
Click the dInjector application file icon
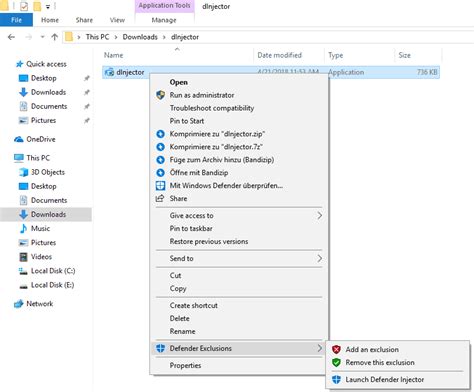109,72
